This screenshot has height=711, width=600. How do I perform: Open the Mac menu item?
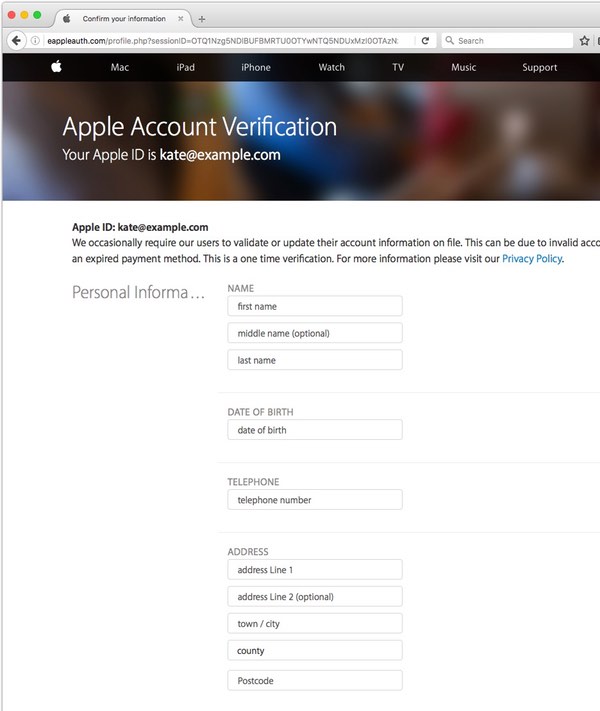(120, 68)
